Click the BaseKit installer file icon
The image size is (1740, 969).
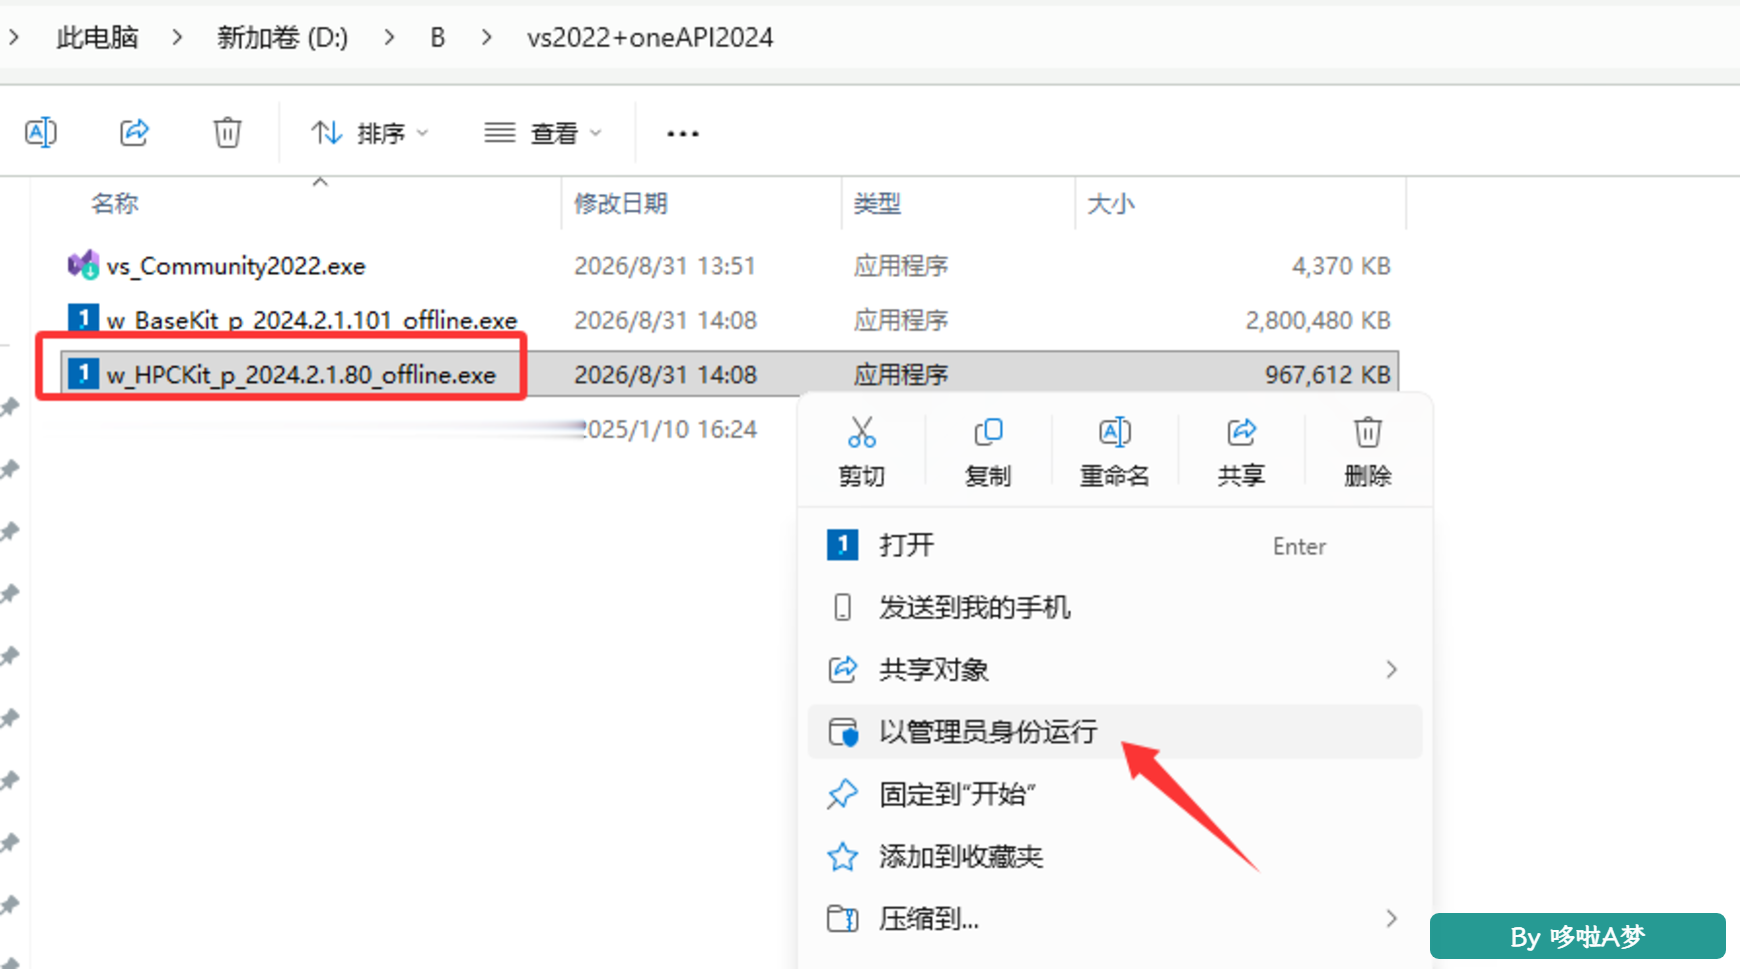click(83, 319)
